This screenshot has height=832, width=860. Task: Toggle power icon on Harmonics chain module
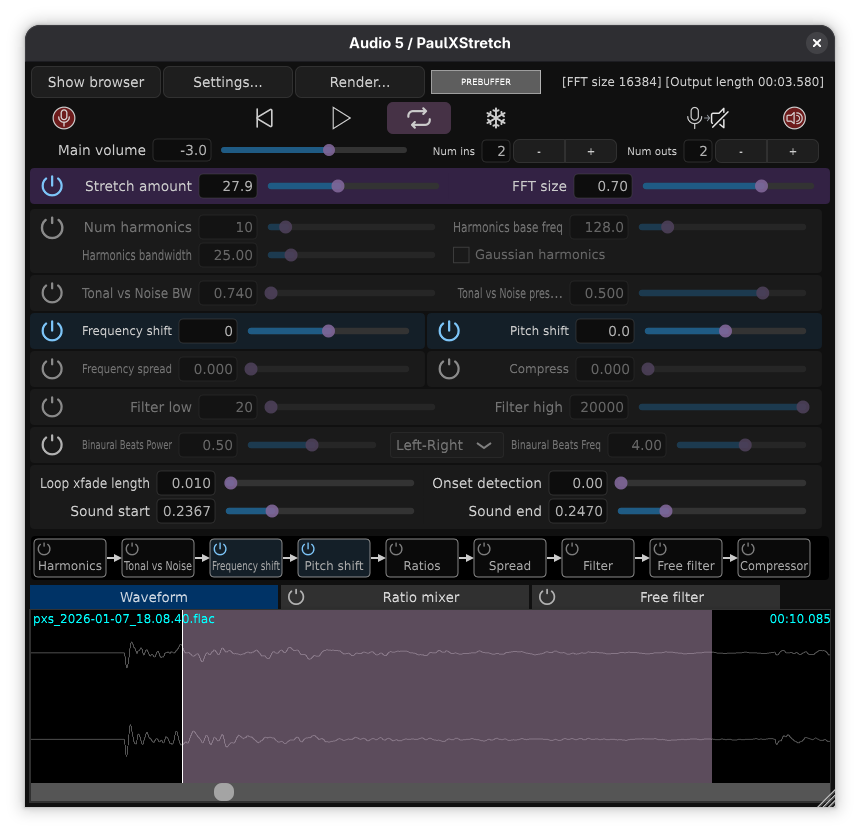tap(44, 549)
